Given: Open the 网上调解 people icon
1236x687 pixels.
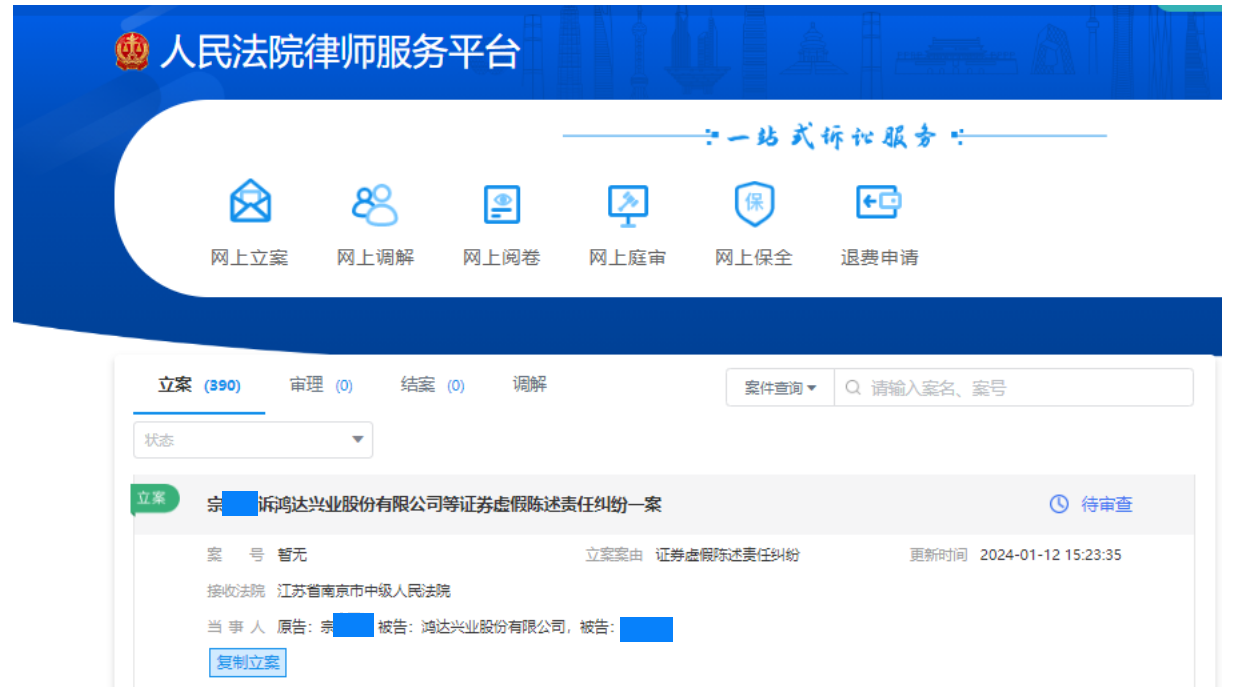Looking at the screenshot, I should [x=375, y=204].
